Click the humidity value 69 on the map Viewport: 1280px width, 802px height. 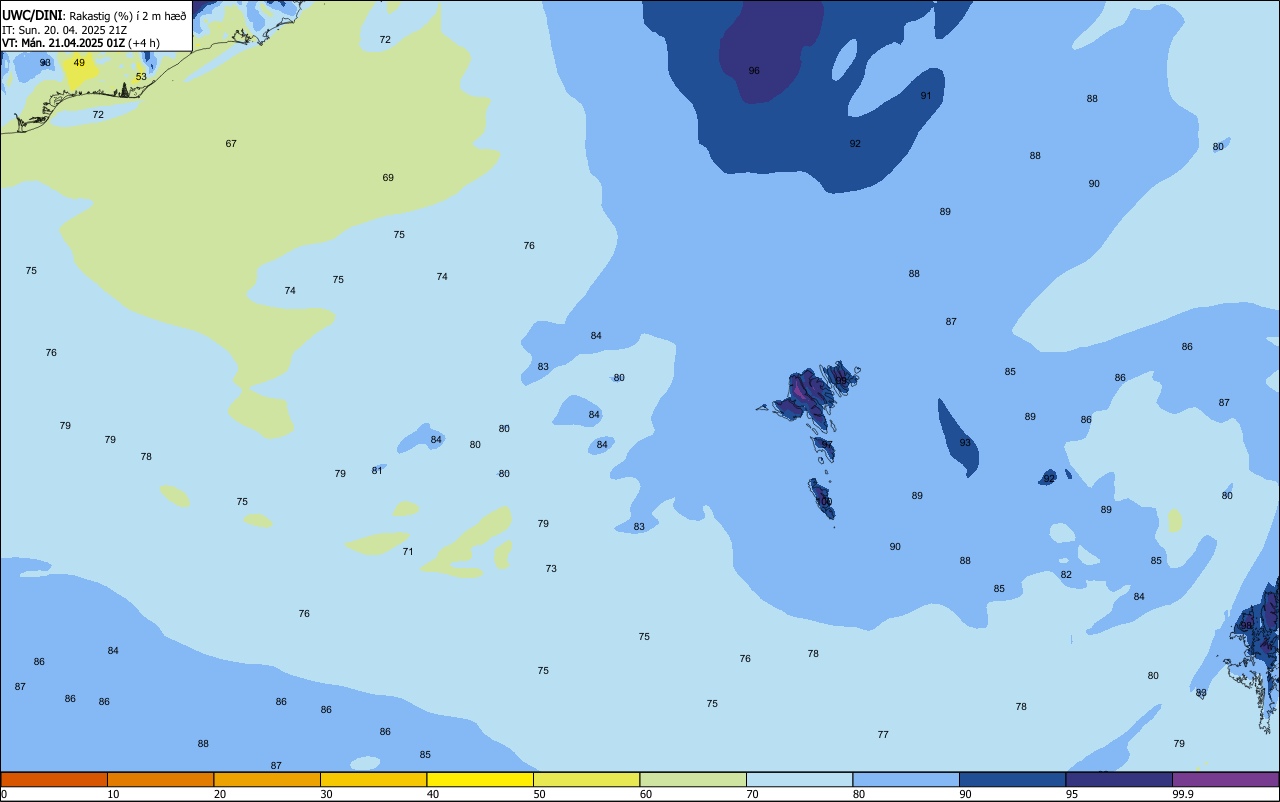(388, 178)
